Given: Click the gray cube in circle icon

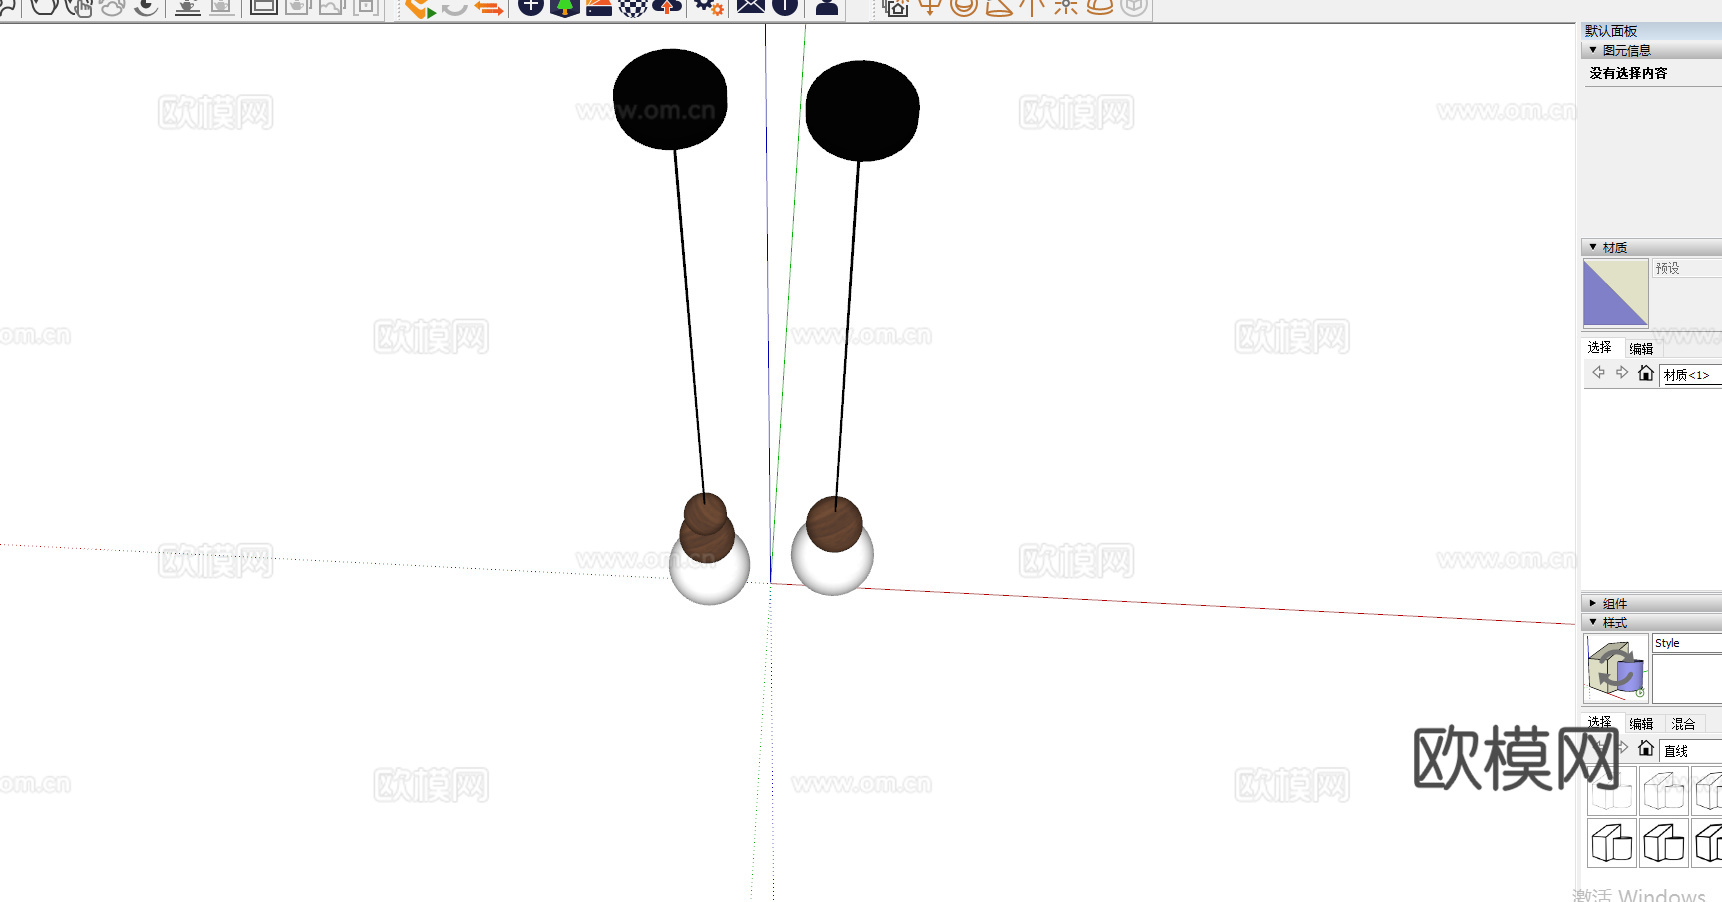Looking at the screenshot, I should [1134, 6].
